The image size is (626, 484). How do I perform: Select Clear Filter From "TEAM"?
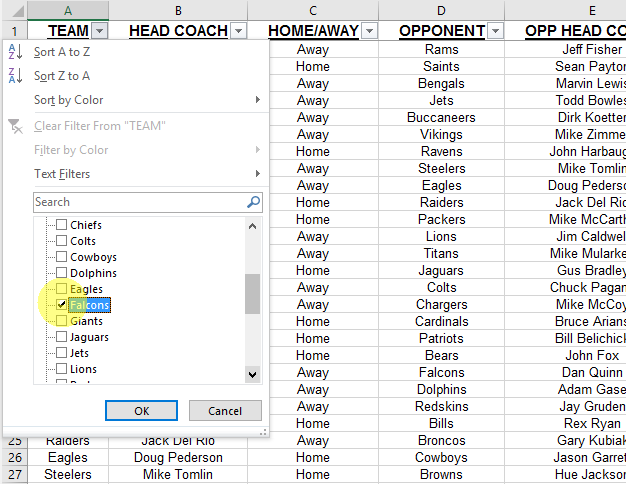[x=136, y=126]
